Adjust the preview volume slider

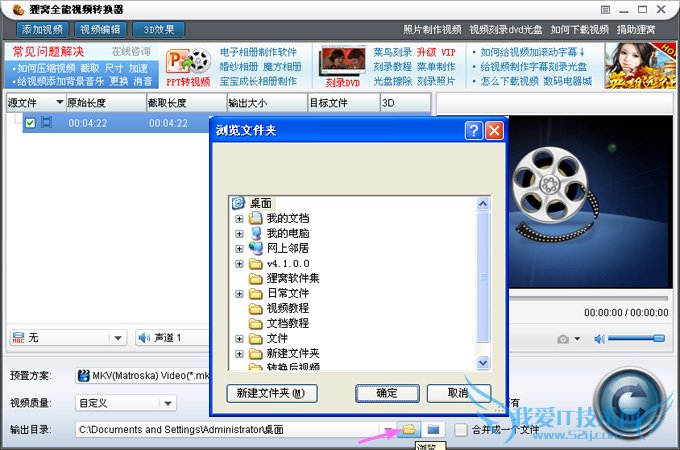click(636, 338)
